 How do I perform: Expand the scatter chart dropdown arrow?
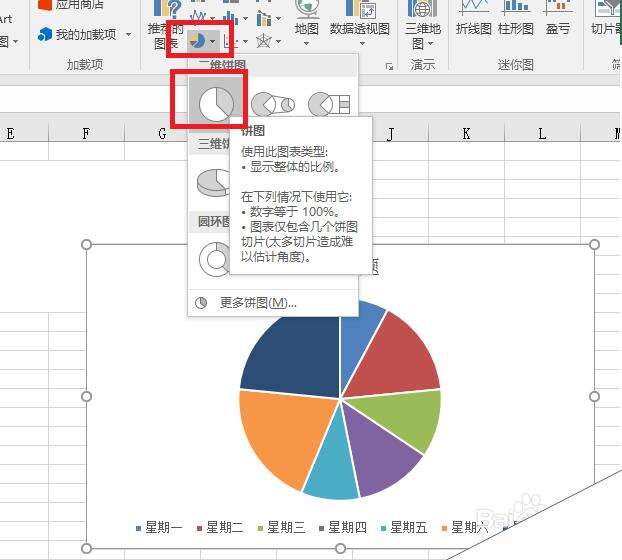pyautogui.click(x=246, y=41)
